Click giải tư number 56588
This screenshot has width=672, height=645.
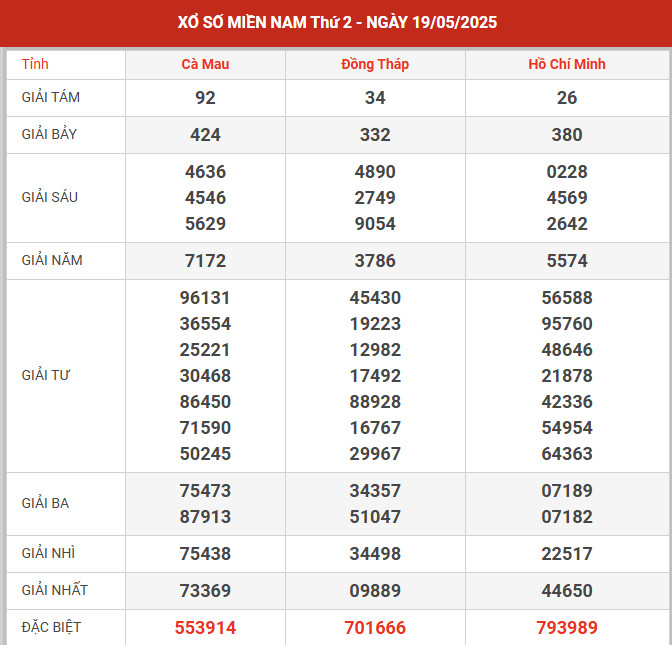pos(567,298)
